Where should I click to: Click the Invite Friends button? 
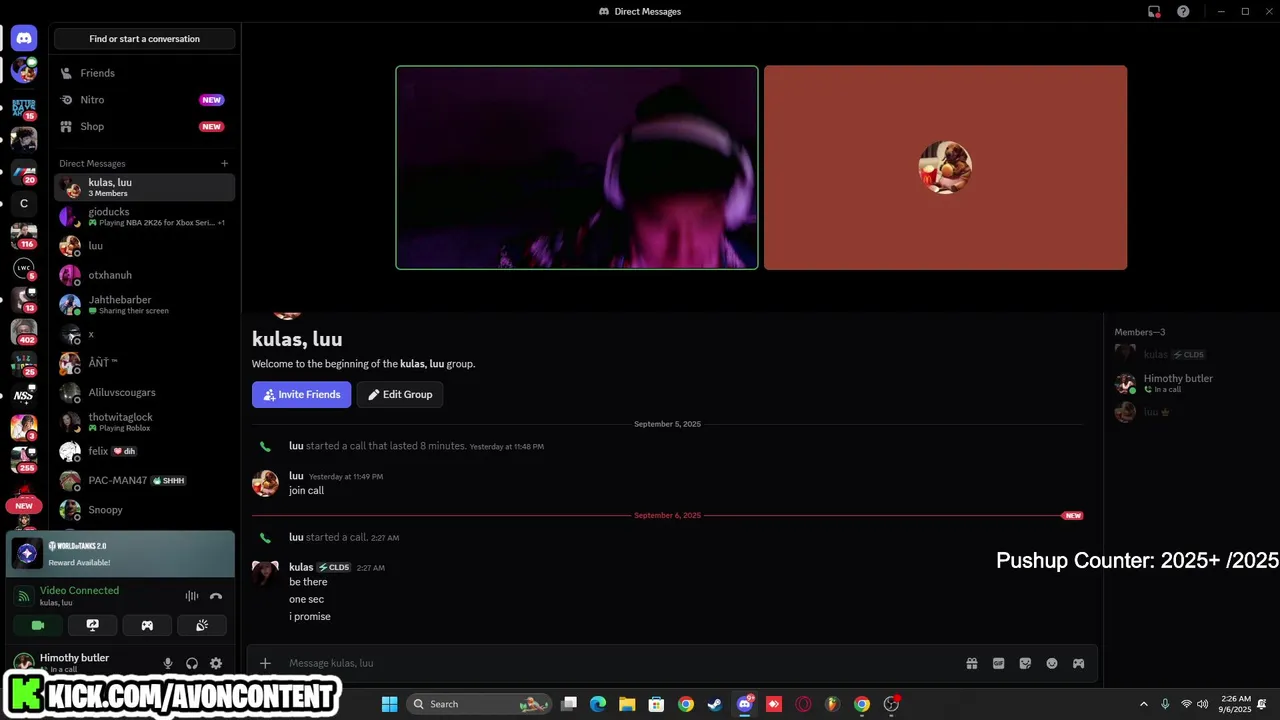point(301,394)
